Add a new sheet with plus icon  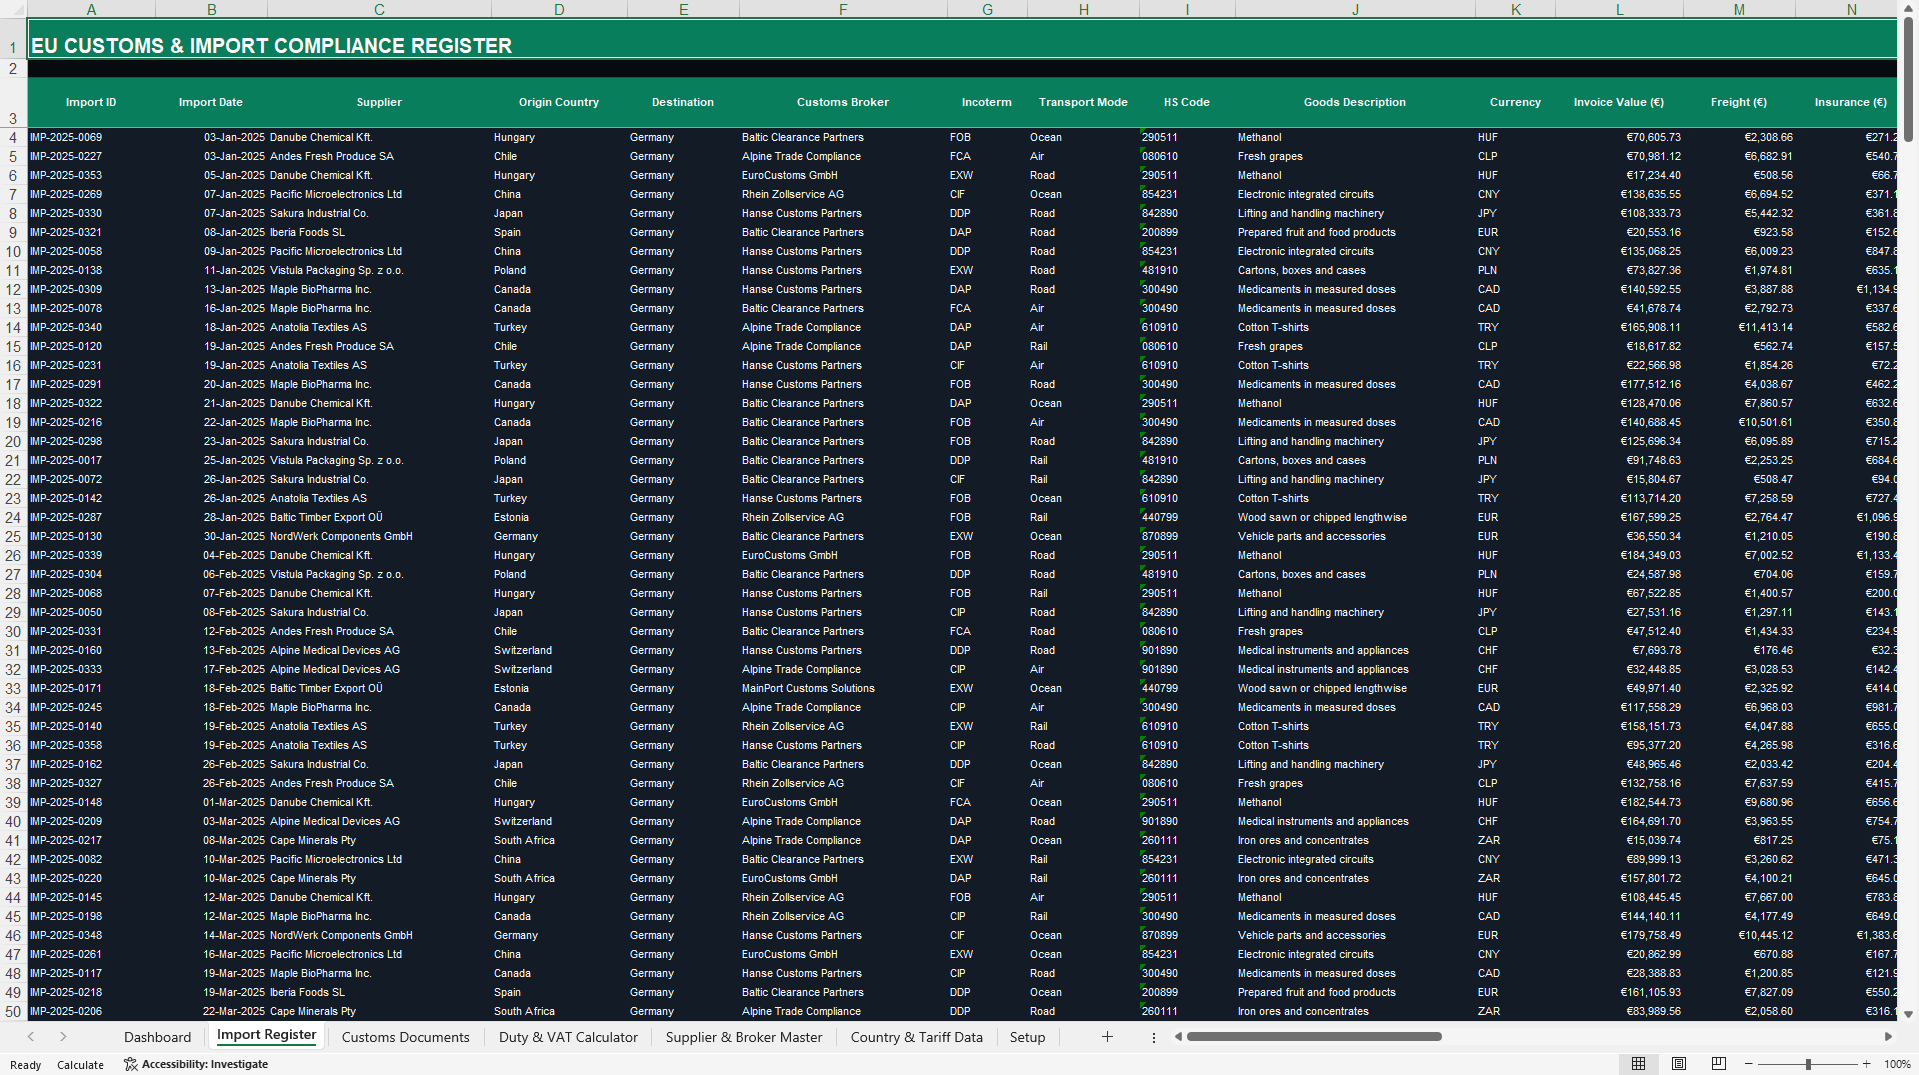pyautogui.click(x=1107, y=1037)
